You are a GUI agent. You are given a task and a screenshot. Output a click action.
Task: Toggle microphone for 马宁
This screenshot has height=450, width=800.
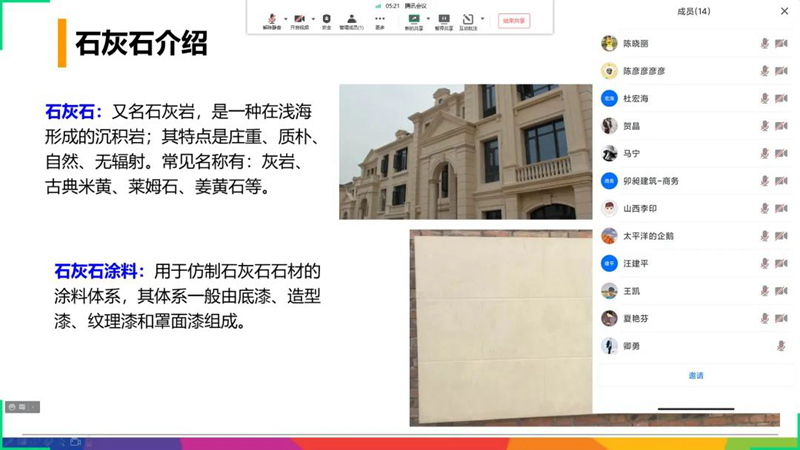coord(765,153)
